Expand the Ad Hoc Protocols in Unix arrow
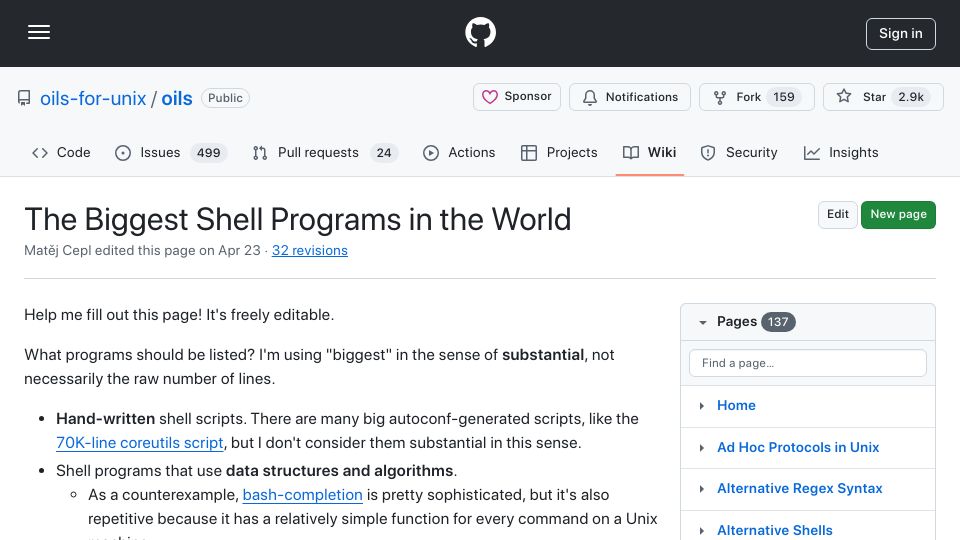Viewport: 960px width, 540px height. [702, 448]
